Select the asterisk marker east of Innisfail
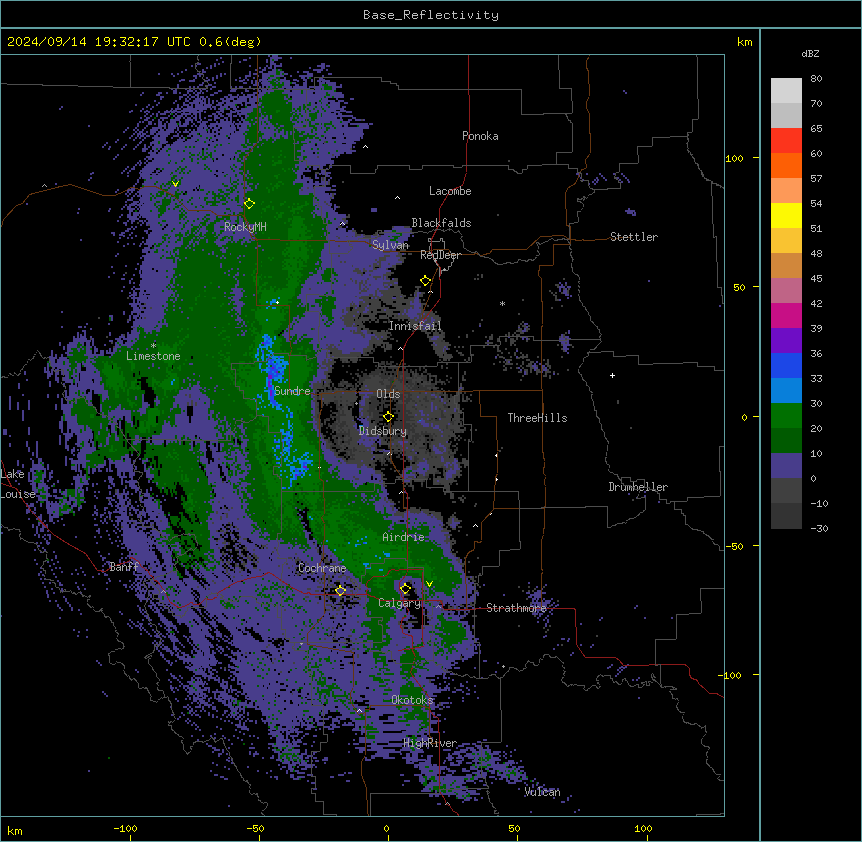The width and height of the screenshot is (862, 842). click(x=502, y=303)
